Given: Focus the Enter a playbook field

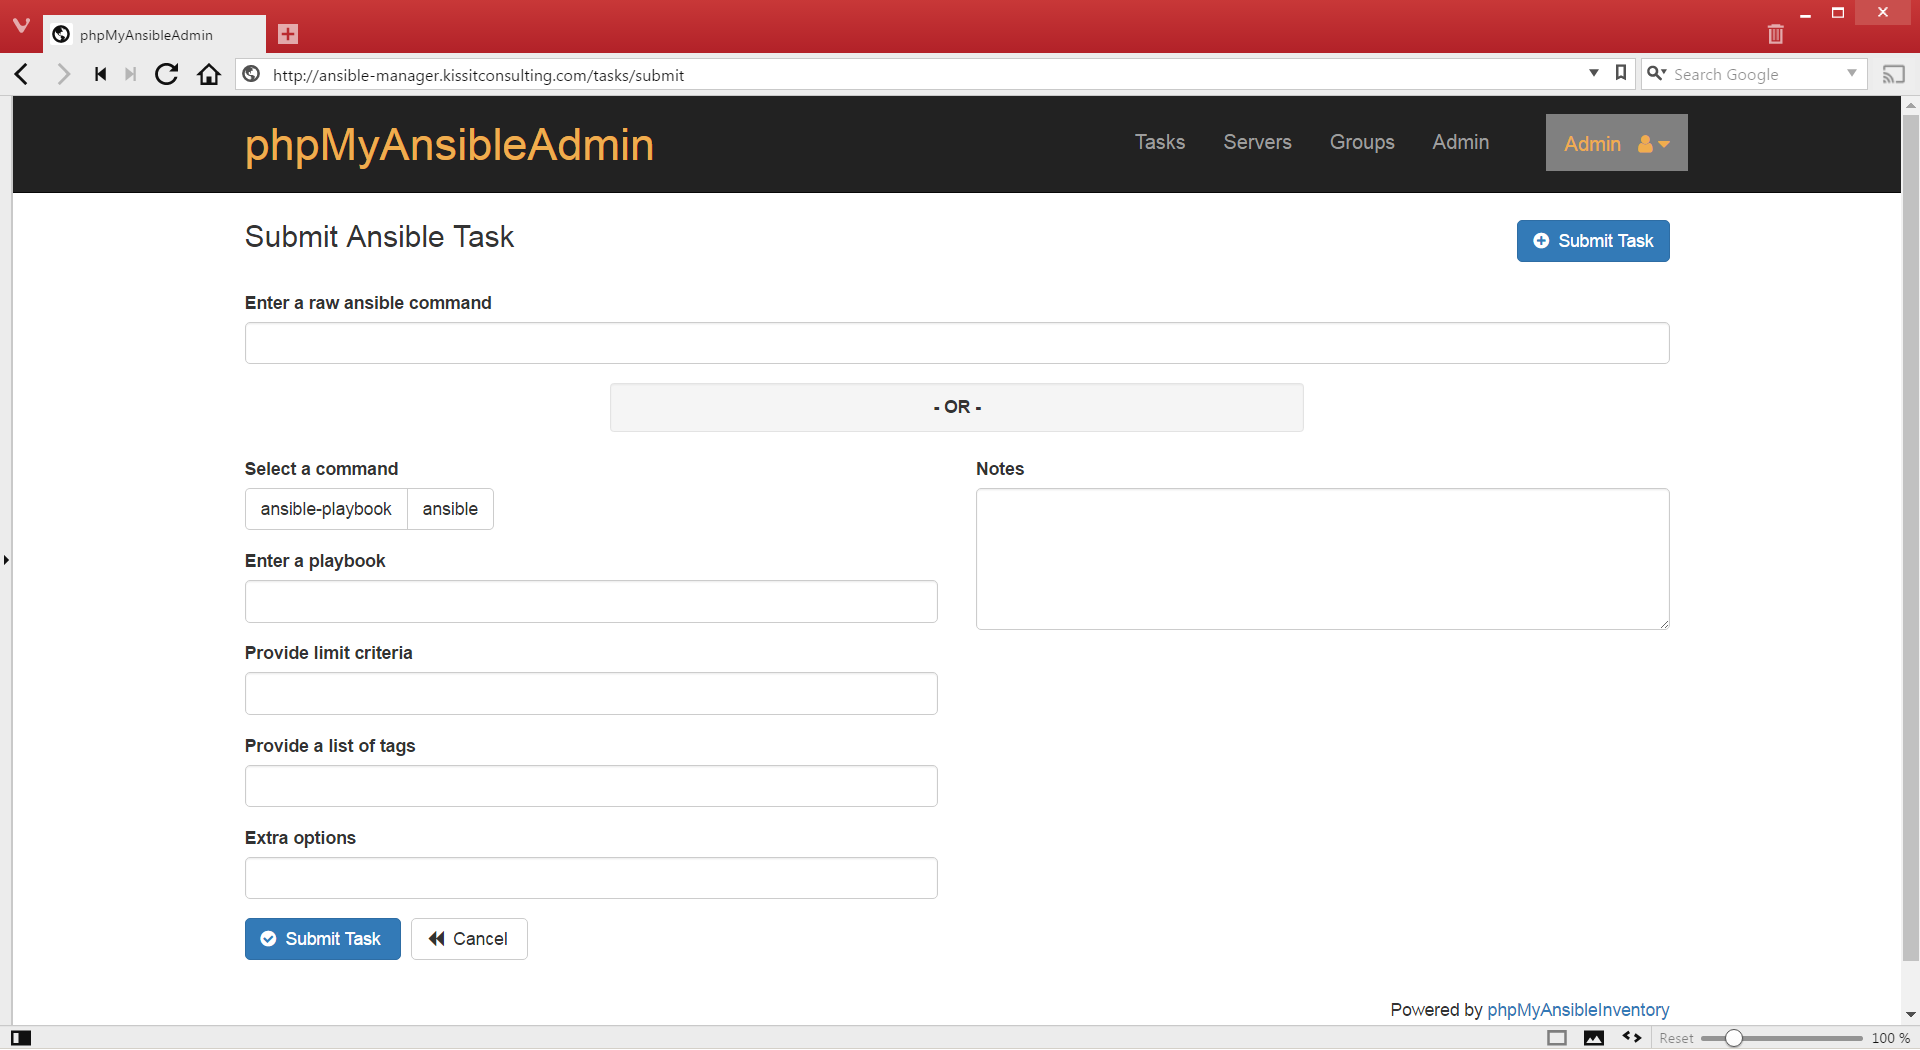Looking at the screenshot, I should point(591,602).
